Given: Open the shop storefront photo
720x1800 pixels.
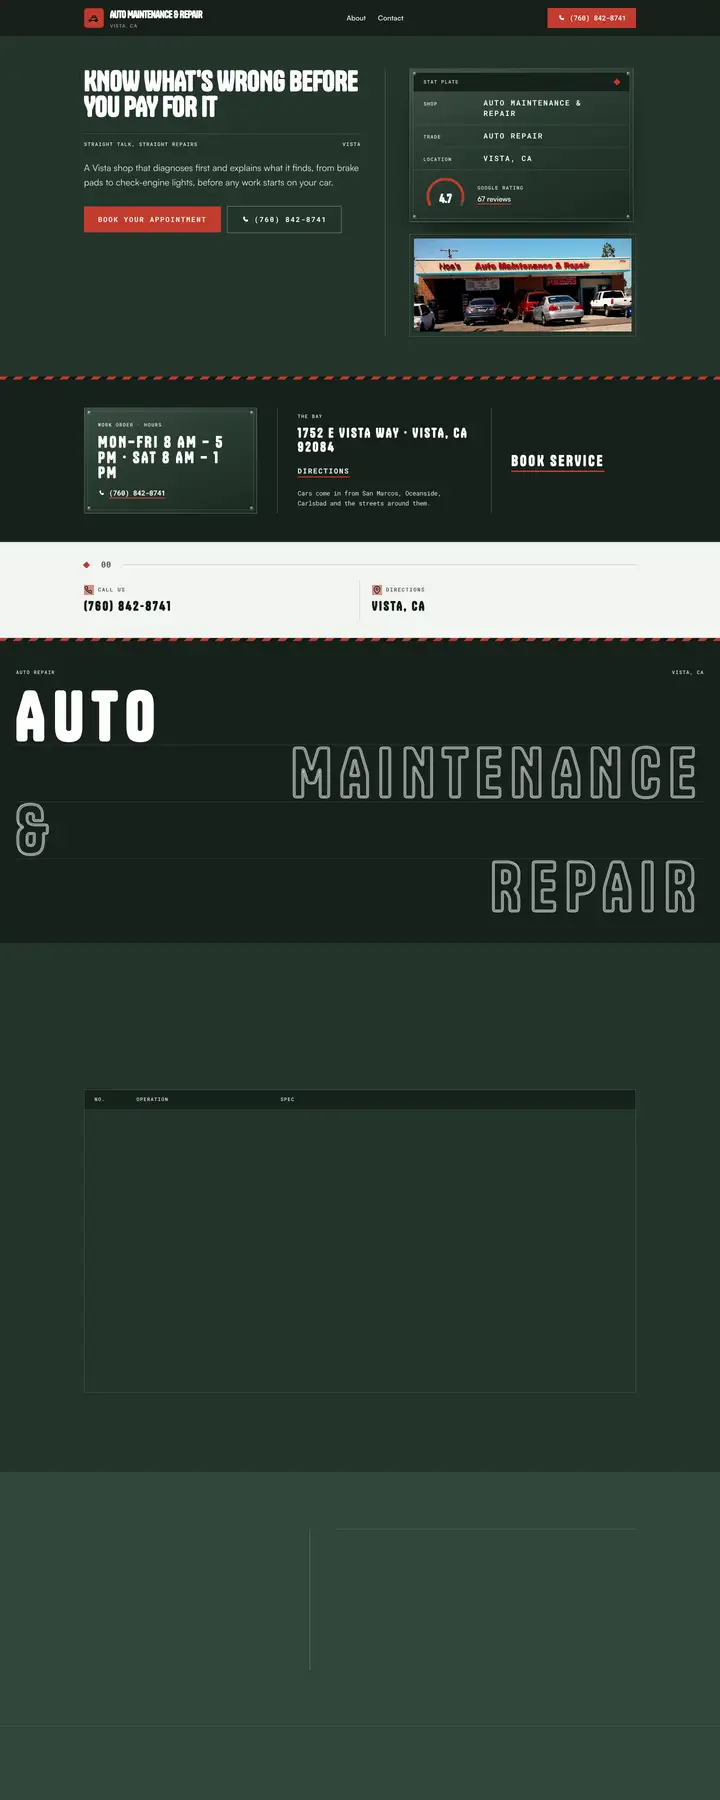Looking at the screenshot, I should pyautogui.click(x=522, y=285).
